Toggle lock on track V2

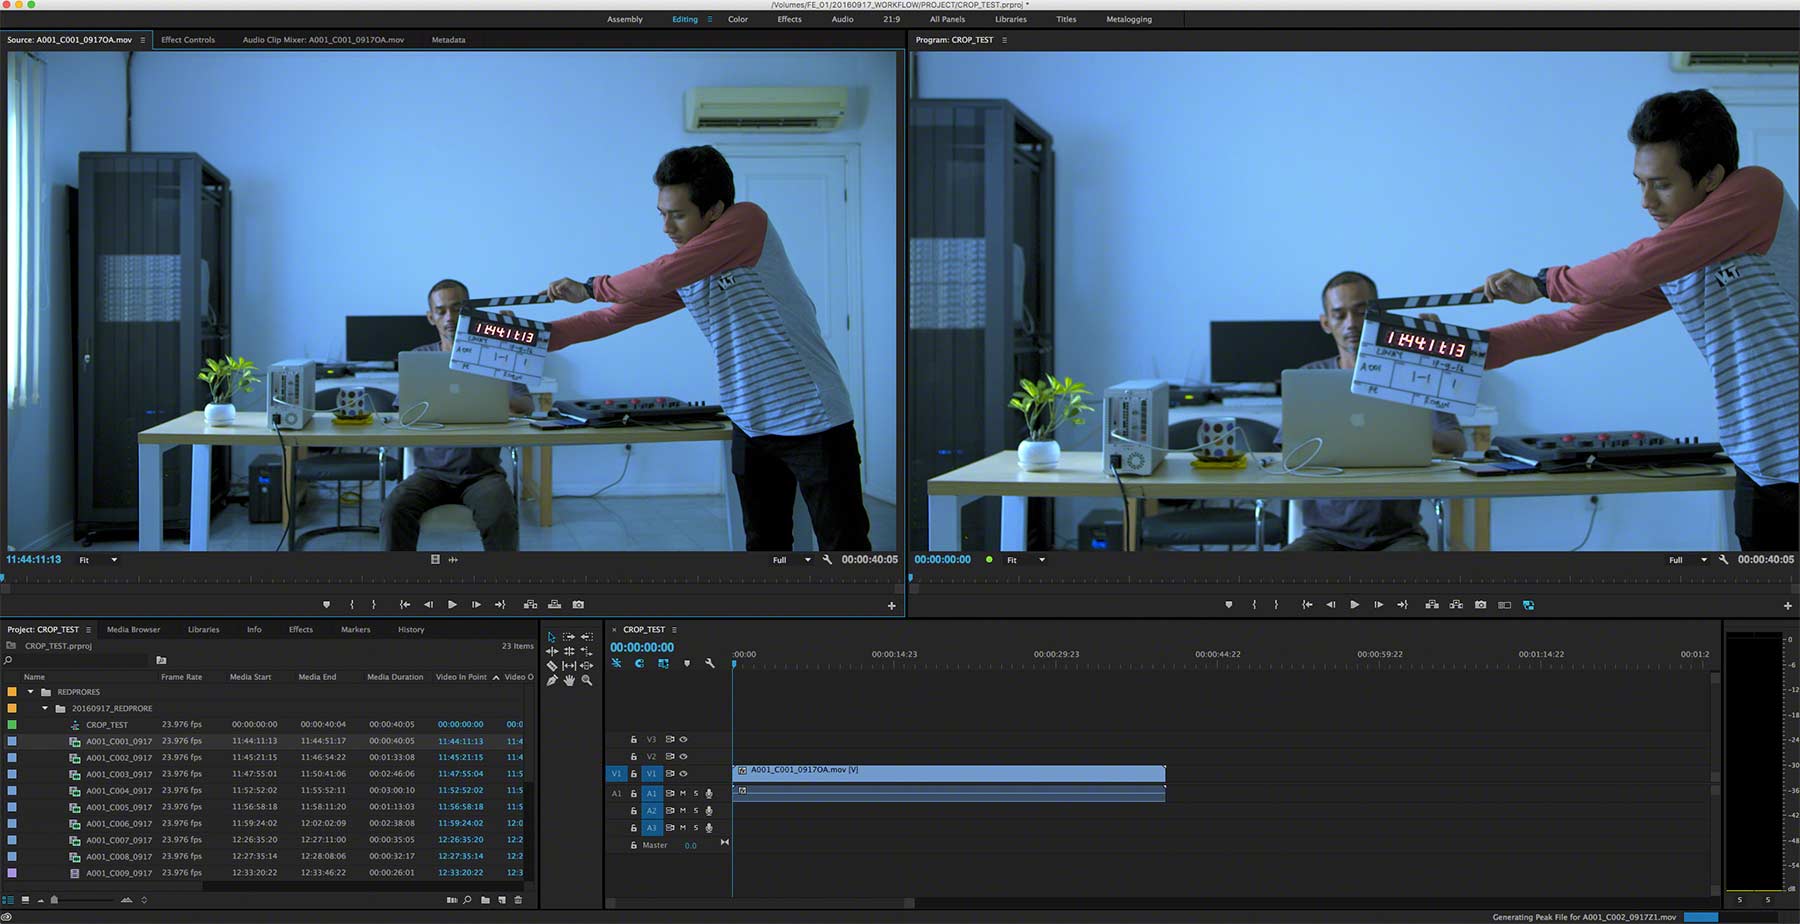click(x=633, y=757)
